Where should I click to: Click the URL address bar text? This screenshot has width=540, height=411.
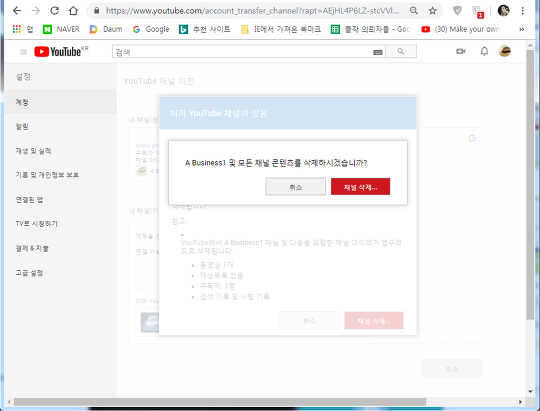(252, 11)
